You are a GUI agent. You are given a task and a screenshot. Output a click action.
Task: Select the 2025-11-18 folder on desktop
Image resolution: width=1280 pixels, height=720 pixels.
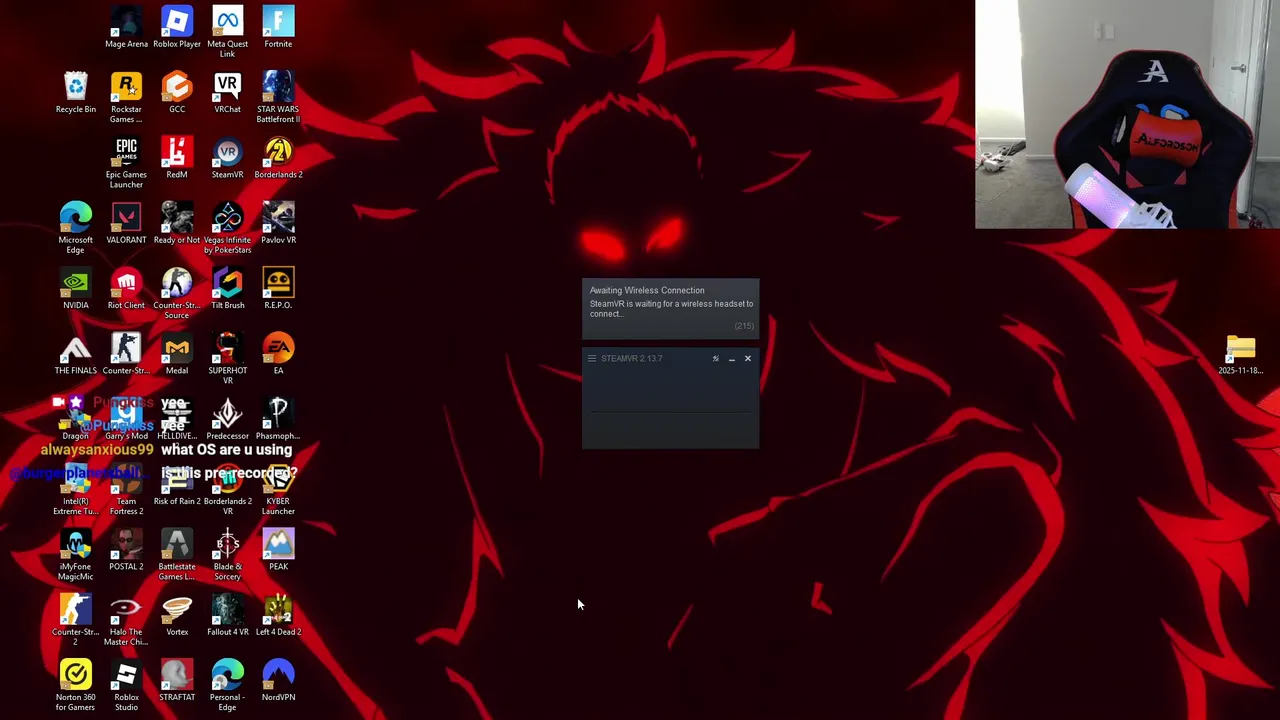pyautogui.click(x=1240, y=354)
